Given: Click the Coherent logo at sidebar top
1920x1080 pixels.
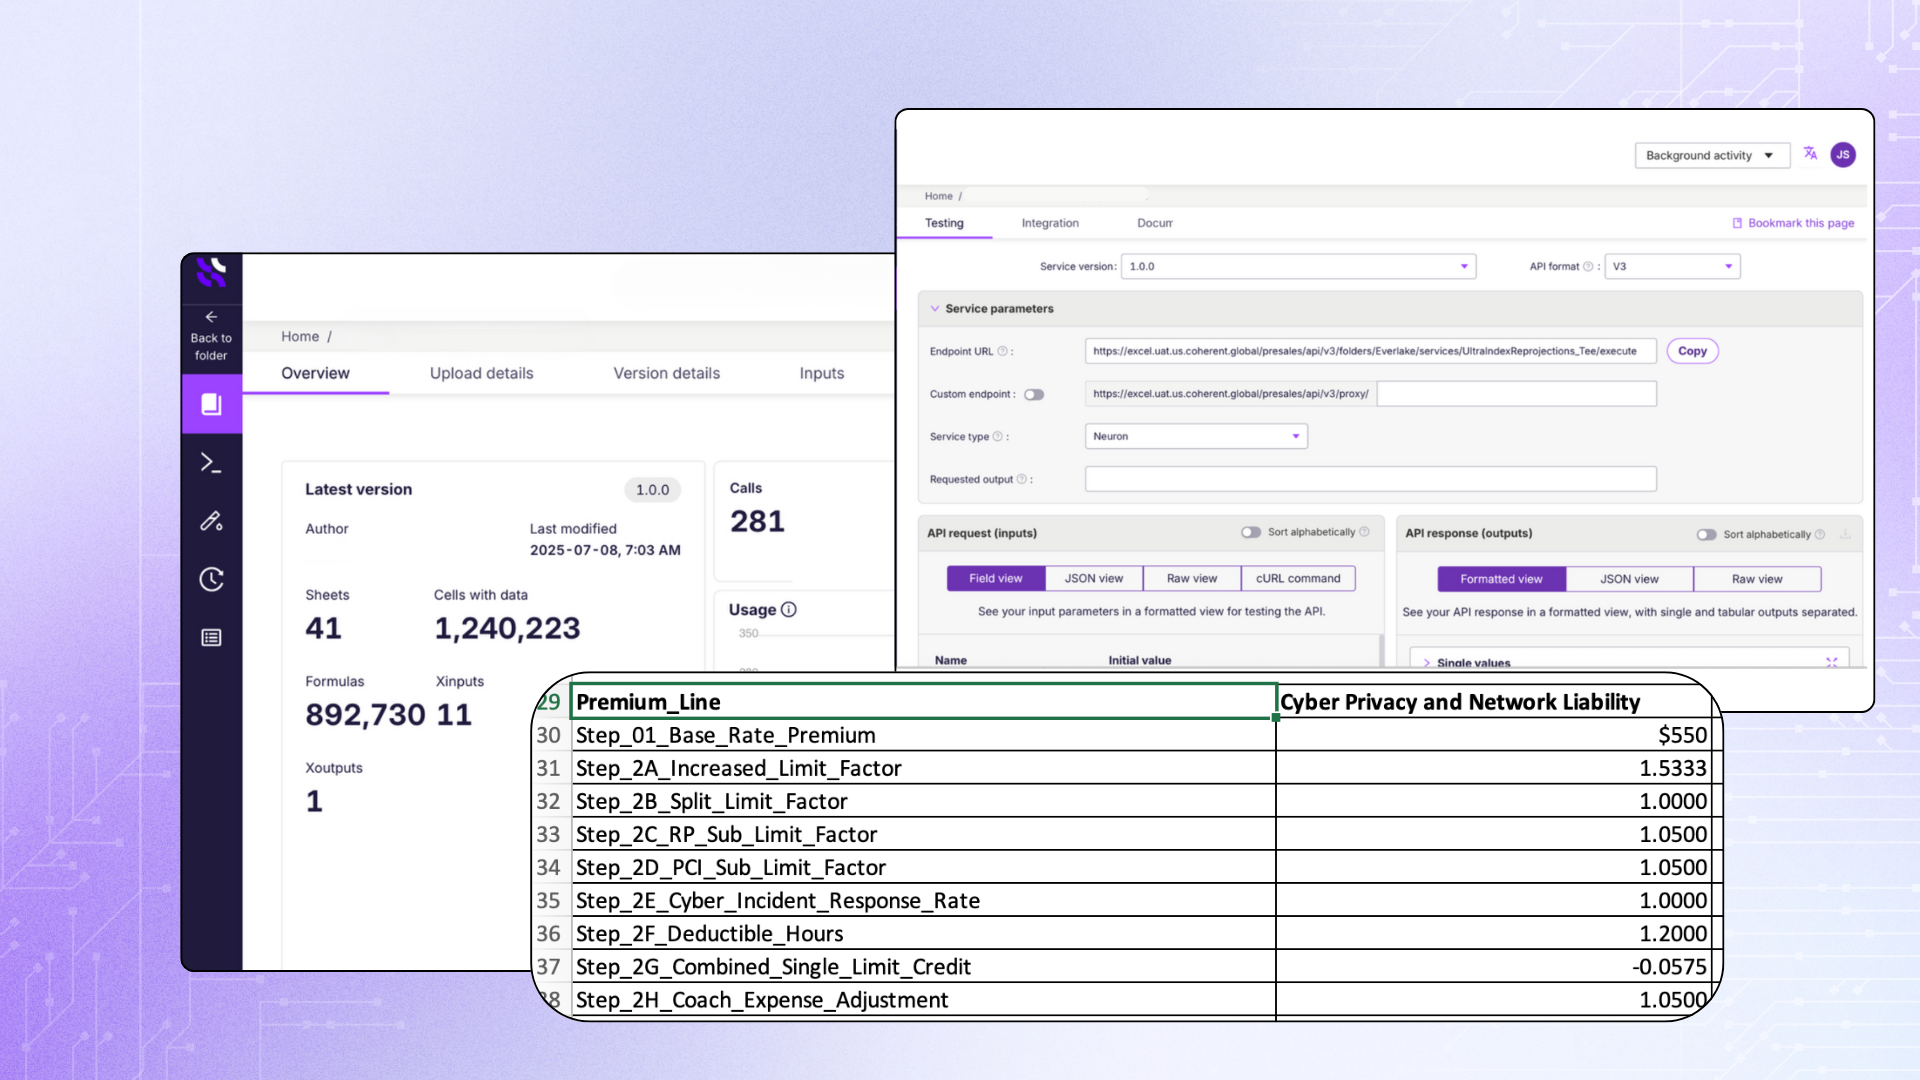Looking at the screenshot, I should [211, 274].
